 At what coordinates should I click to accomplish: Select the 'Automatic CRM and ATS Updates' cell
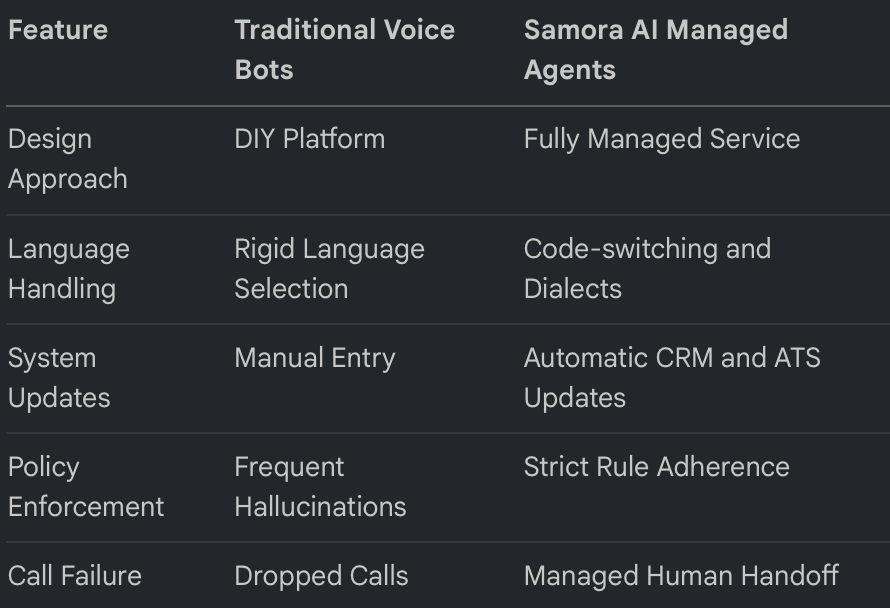click(x=671, y=378)
